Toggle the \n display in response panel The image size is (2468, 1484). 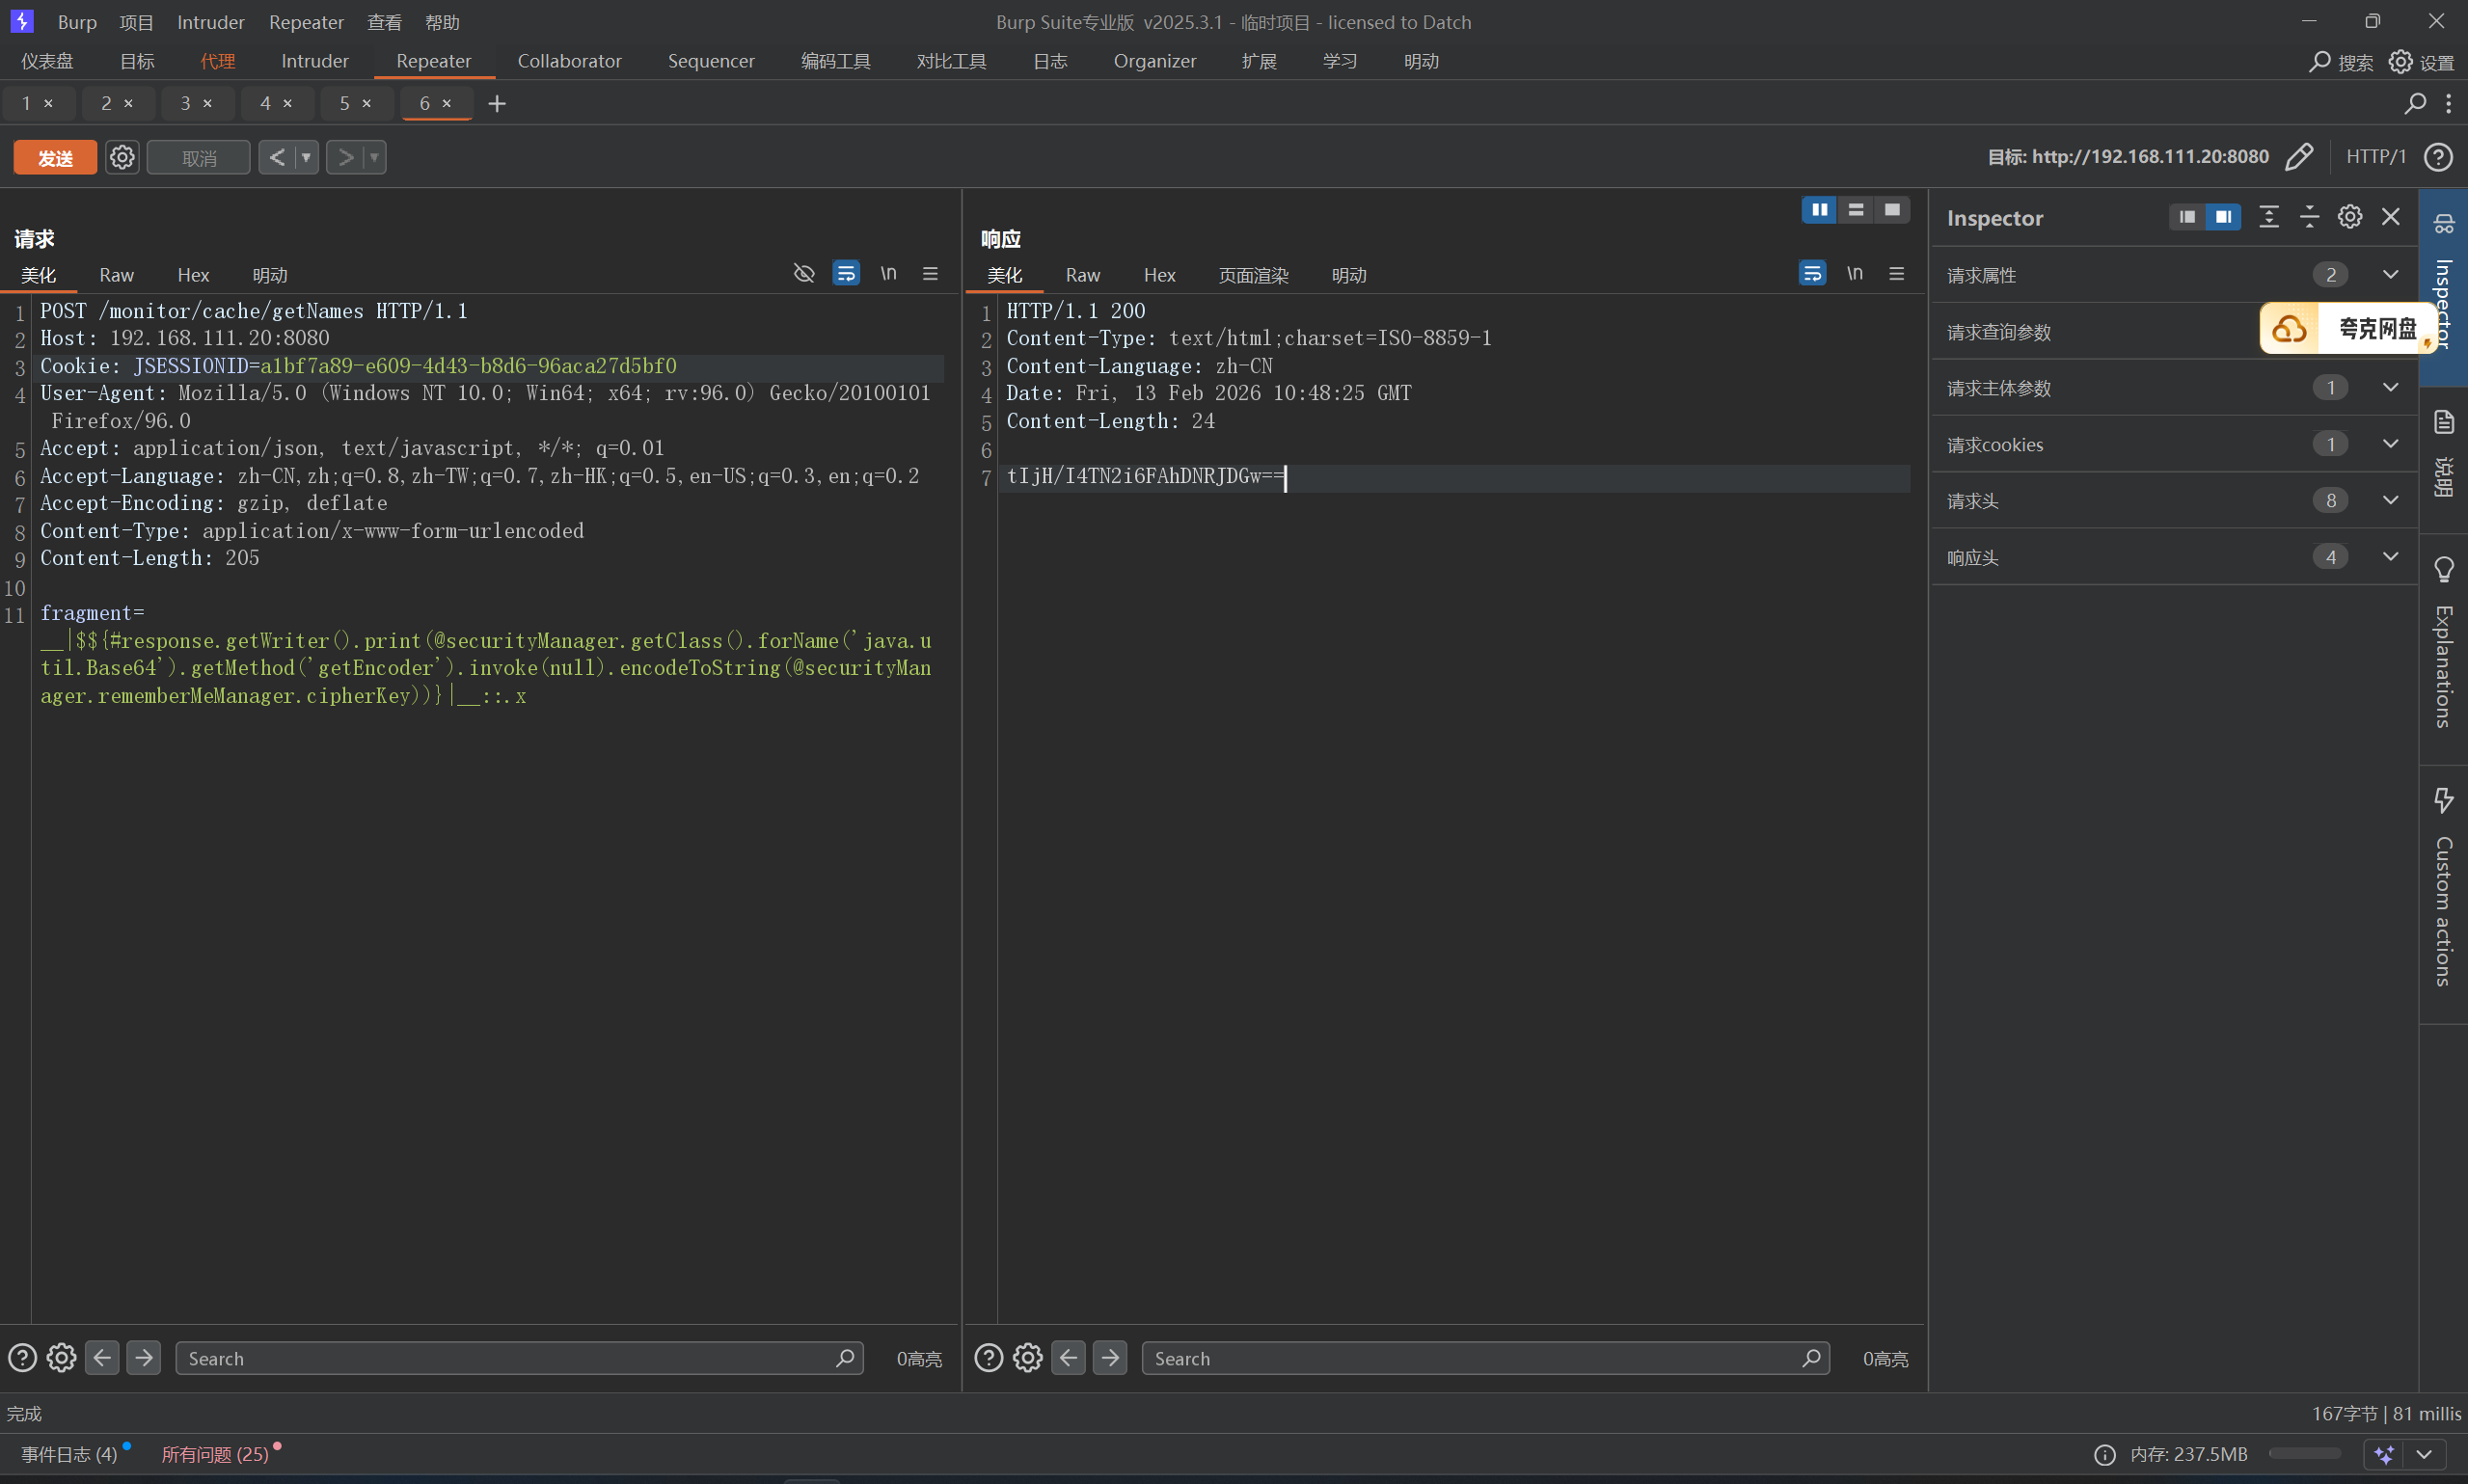click(x=1854, y=274)
